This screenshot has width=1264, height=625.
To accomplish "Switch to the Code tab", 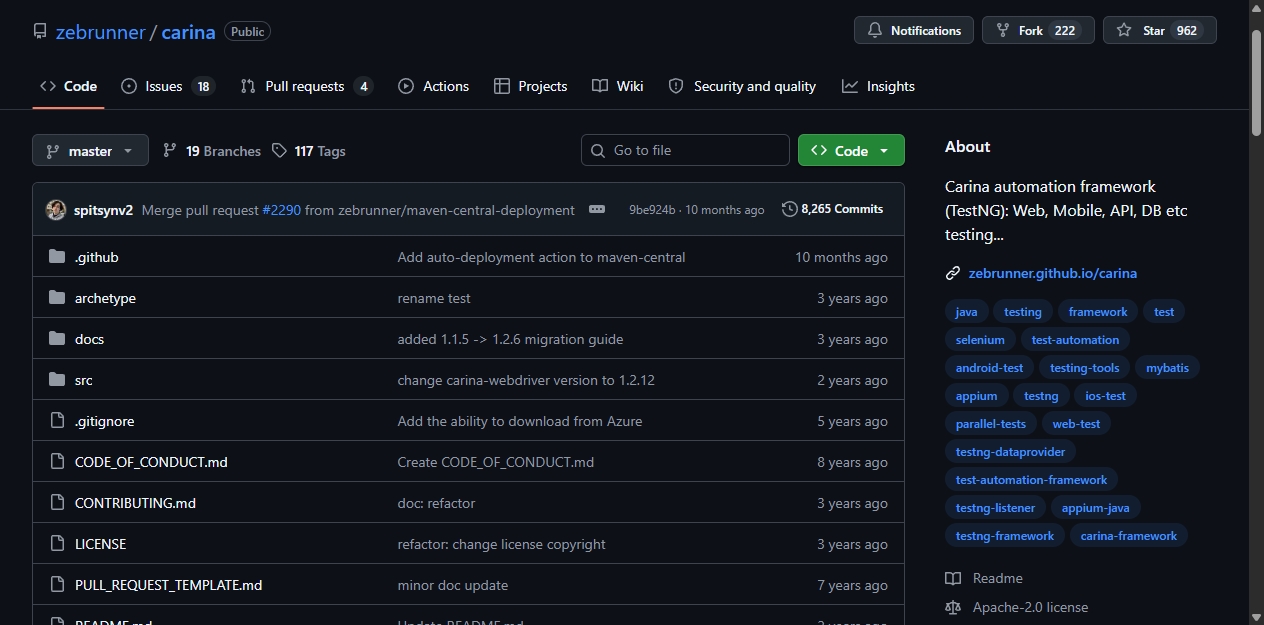I will [x=68, y=86].
